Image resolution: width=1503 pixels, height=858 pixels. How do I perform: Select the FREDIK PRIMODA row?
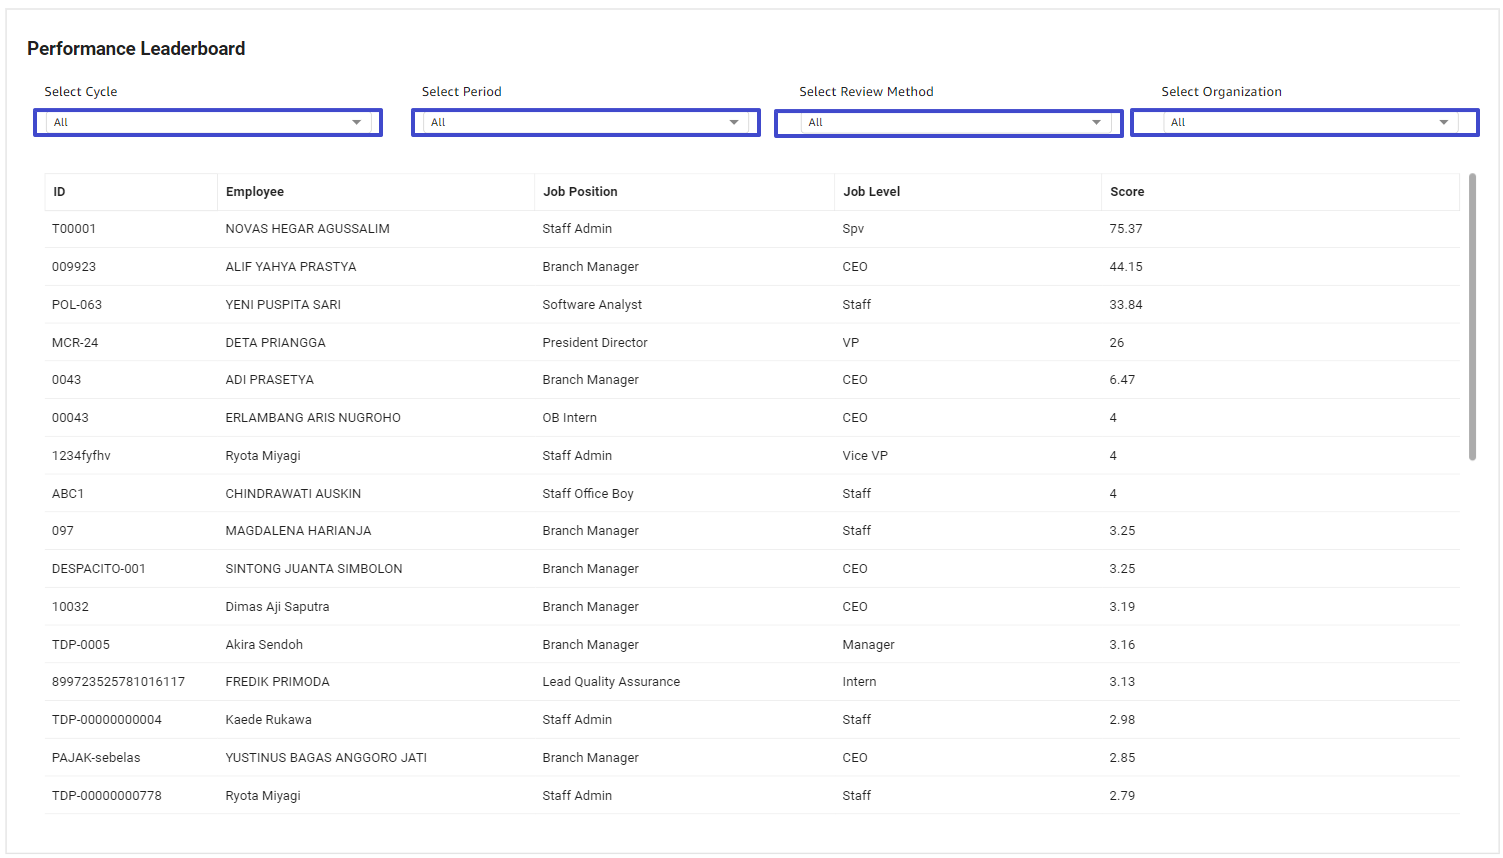[x=752, y=682]
